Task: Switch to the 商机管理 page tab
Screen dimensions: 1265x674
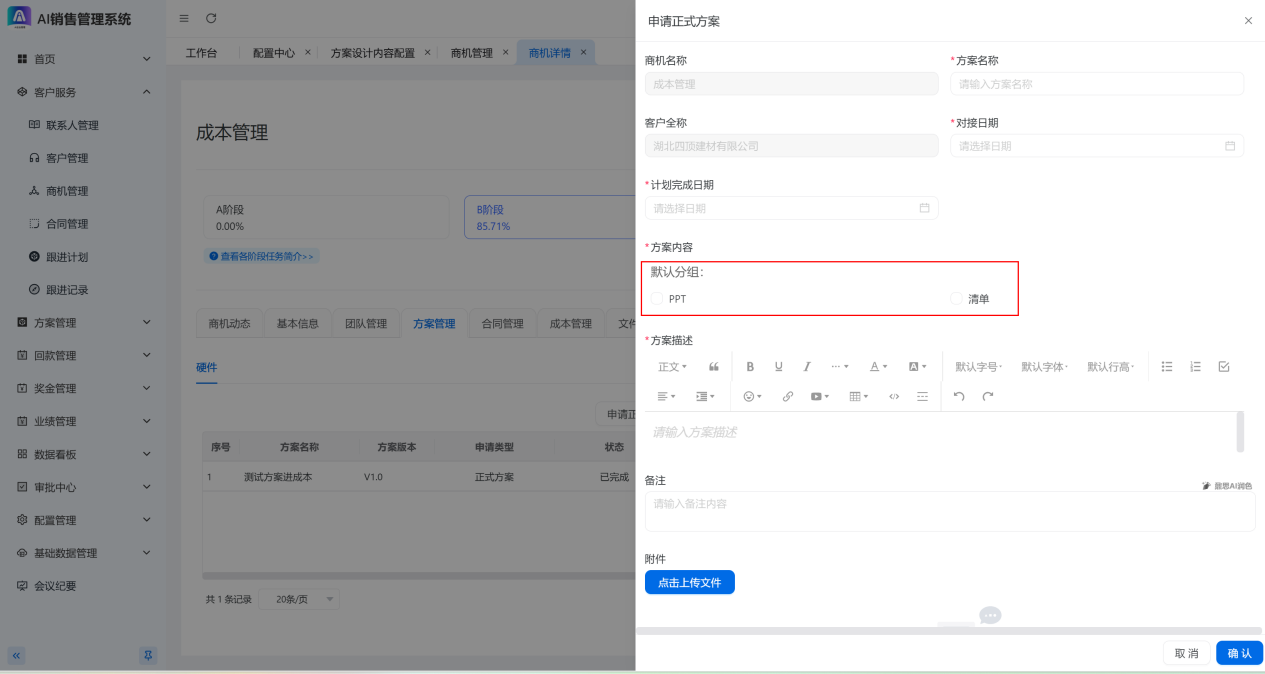Action: point(472,53)
